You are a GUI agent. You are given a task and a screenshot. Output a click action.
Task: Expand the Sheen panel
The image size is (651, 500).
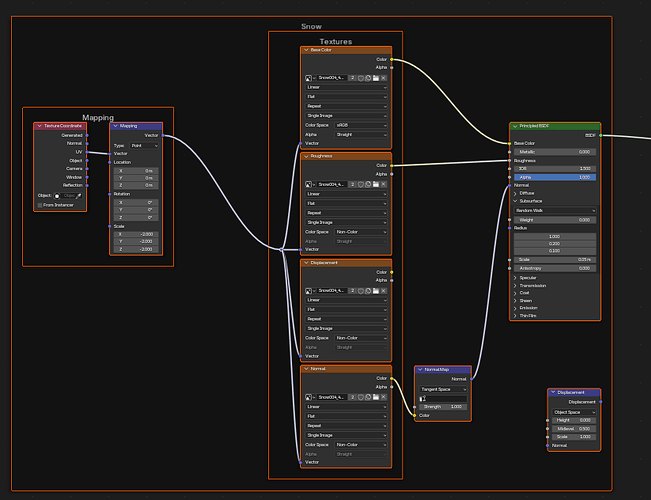pyautogui.click(x=515, y=301)
